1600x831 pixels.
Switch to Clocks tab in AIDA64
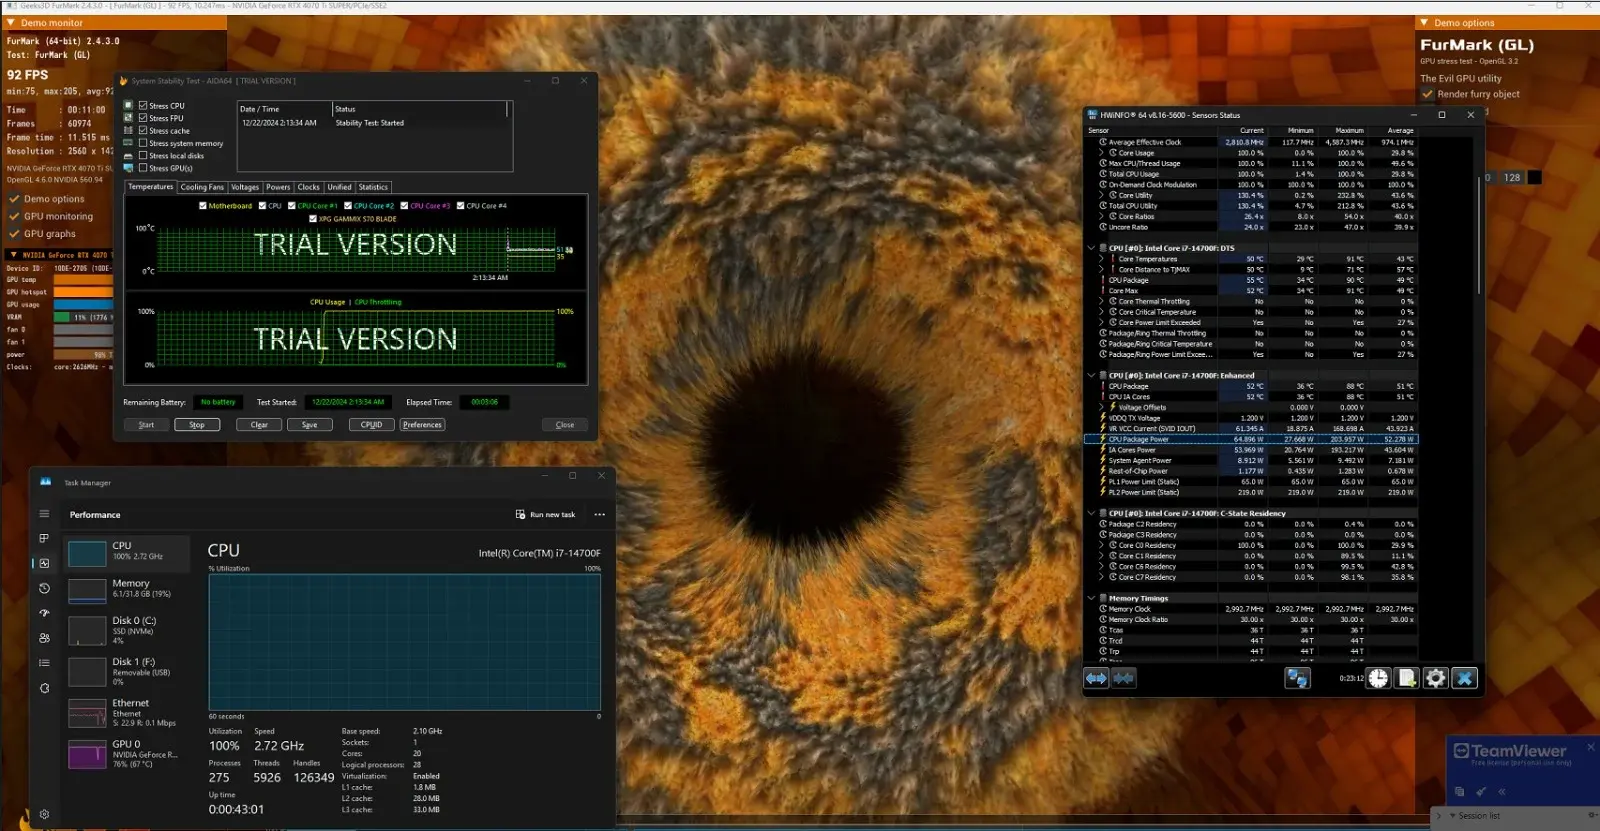click(x=309, y=187)
